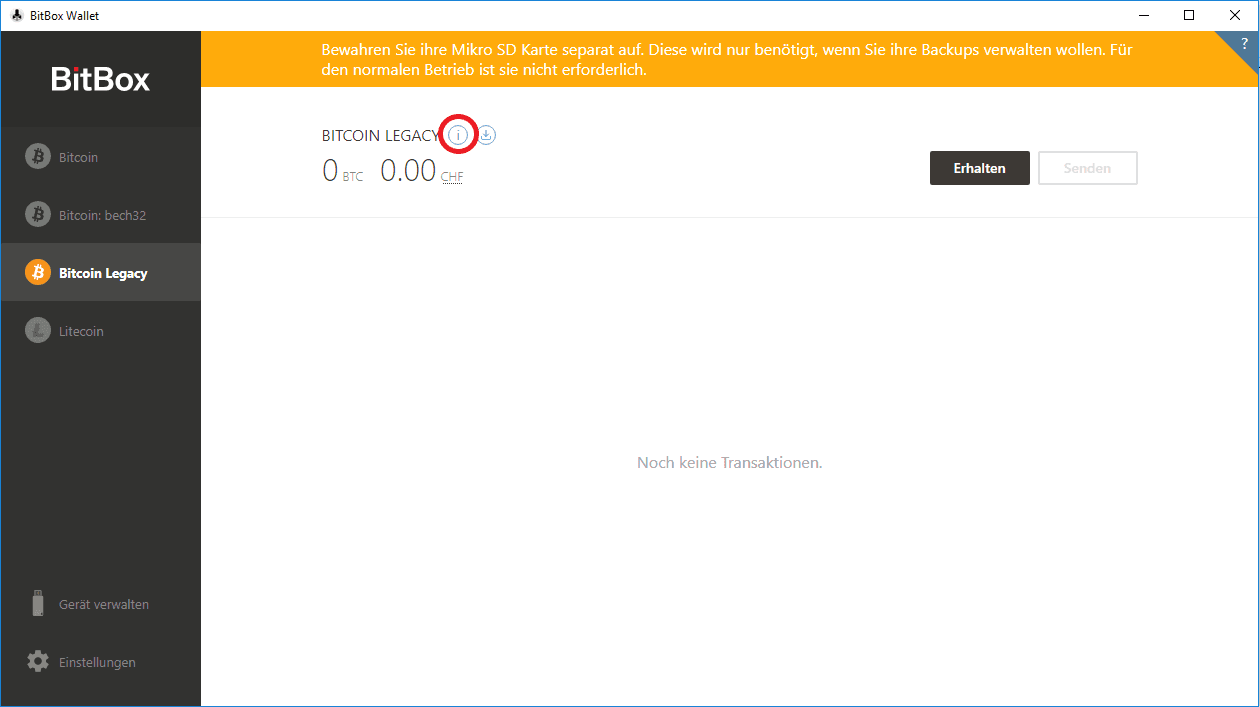Click the Einstellungen gear icon
1260x707 pixels.
click(x=37, y=661)
